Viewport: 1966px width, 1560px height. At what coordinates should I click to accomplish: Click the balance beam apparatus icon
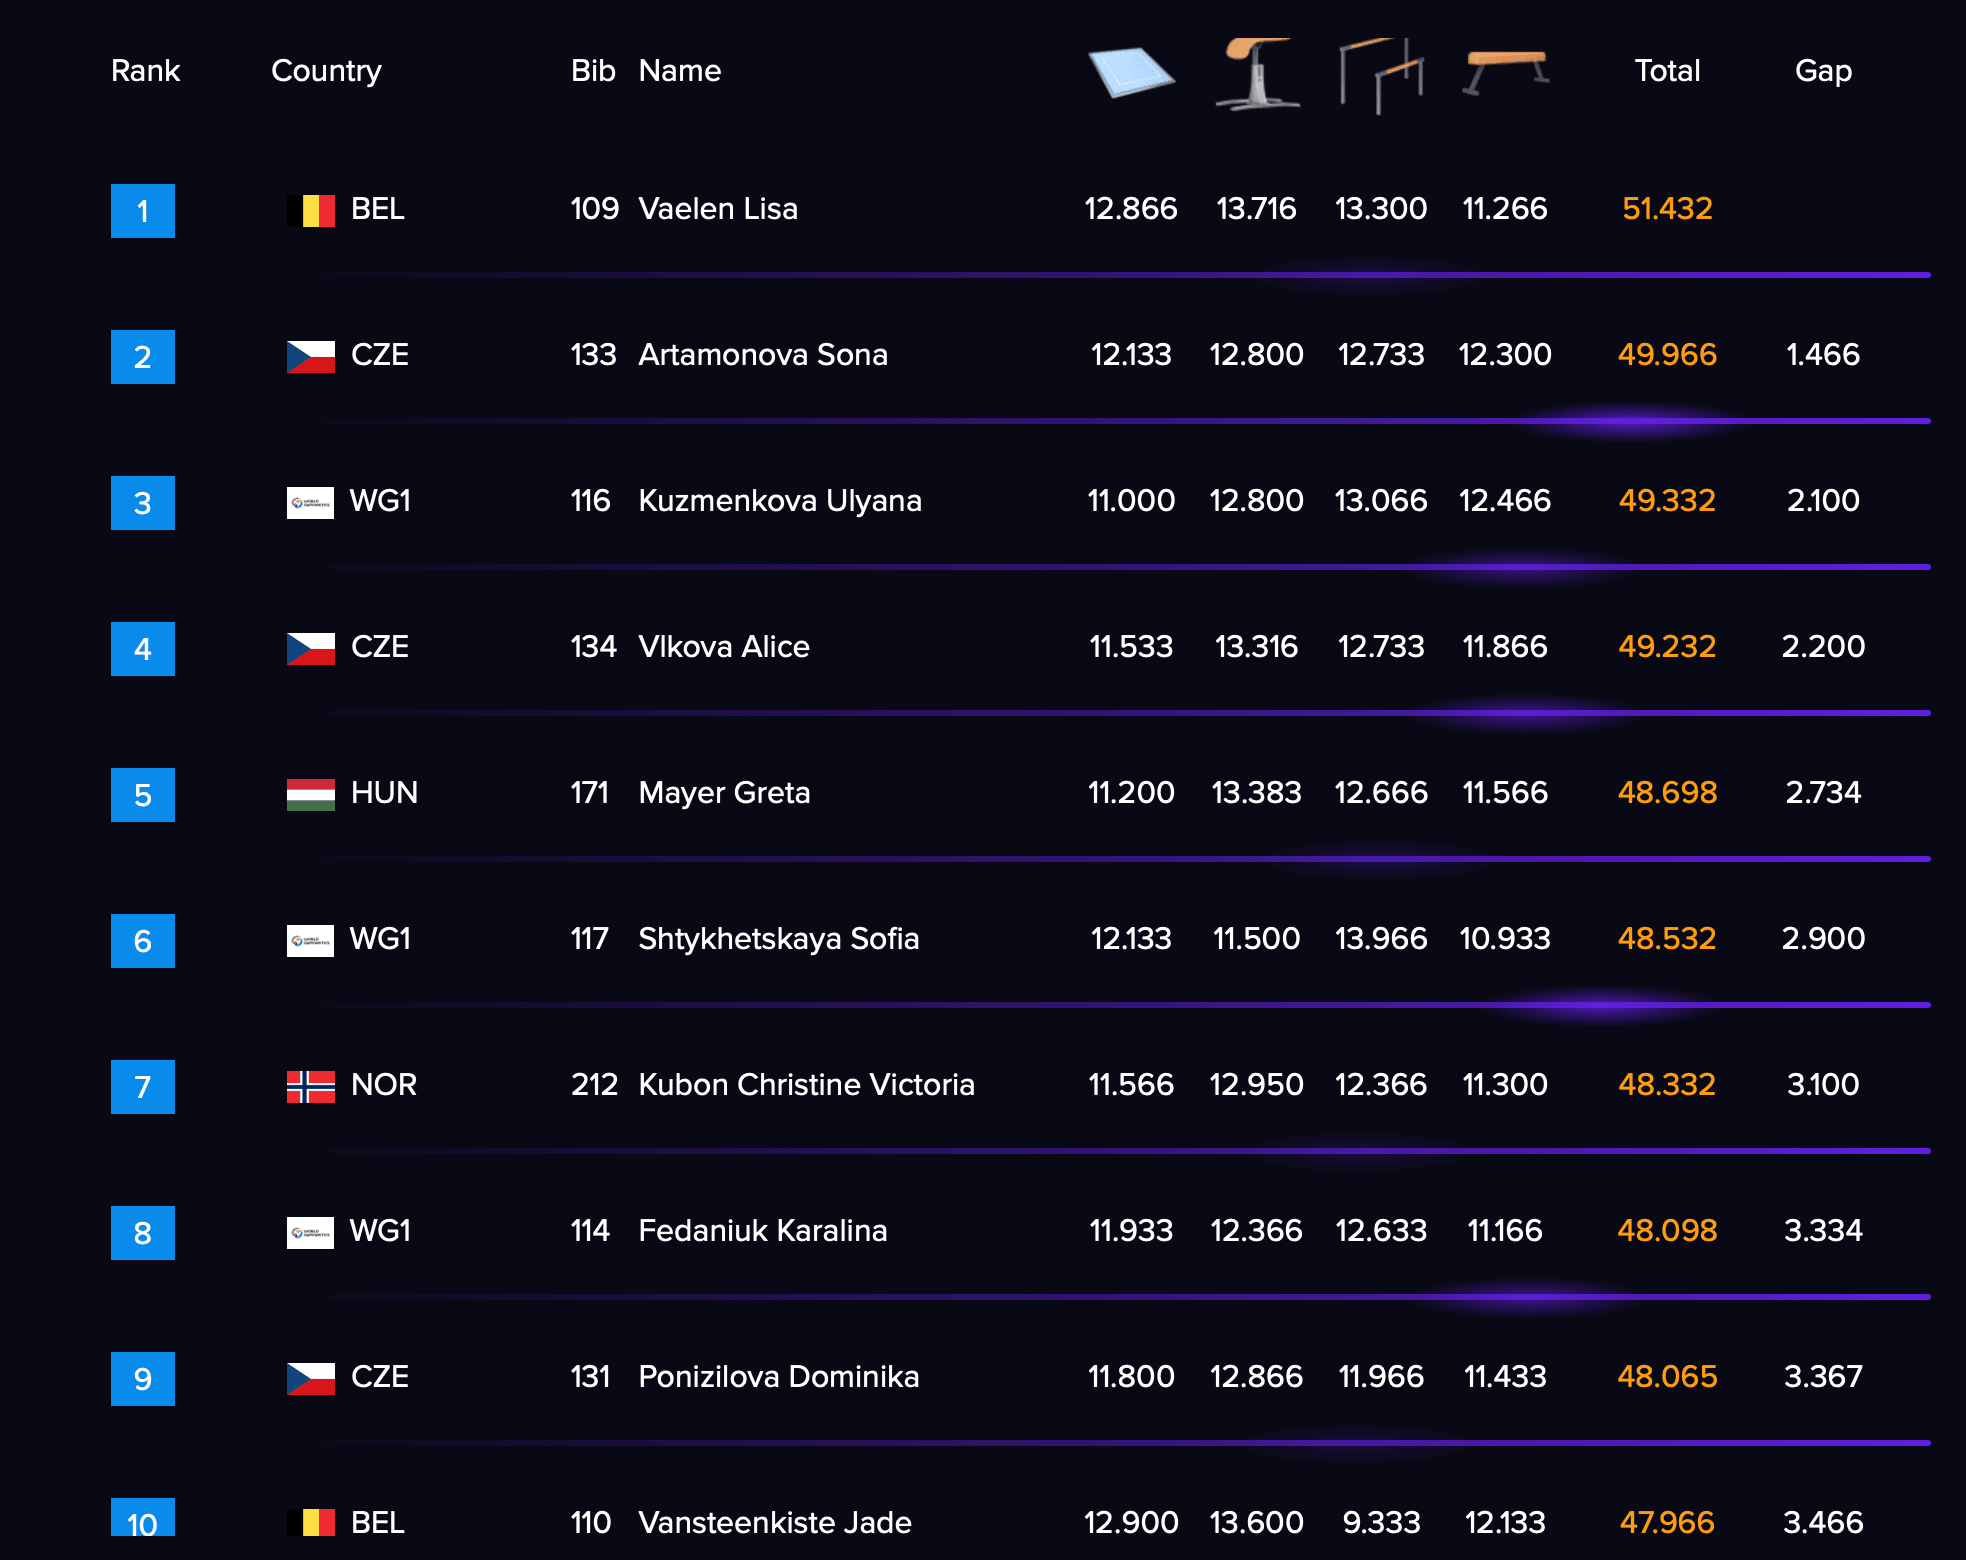(x=1505, y=72)
